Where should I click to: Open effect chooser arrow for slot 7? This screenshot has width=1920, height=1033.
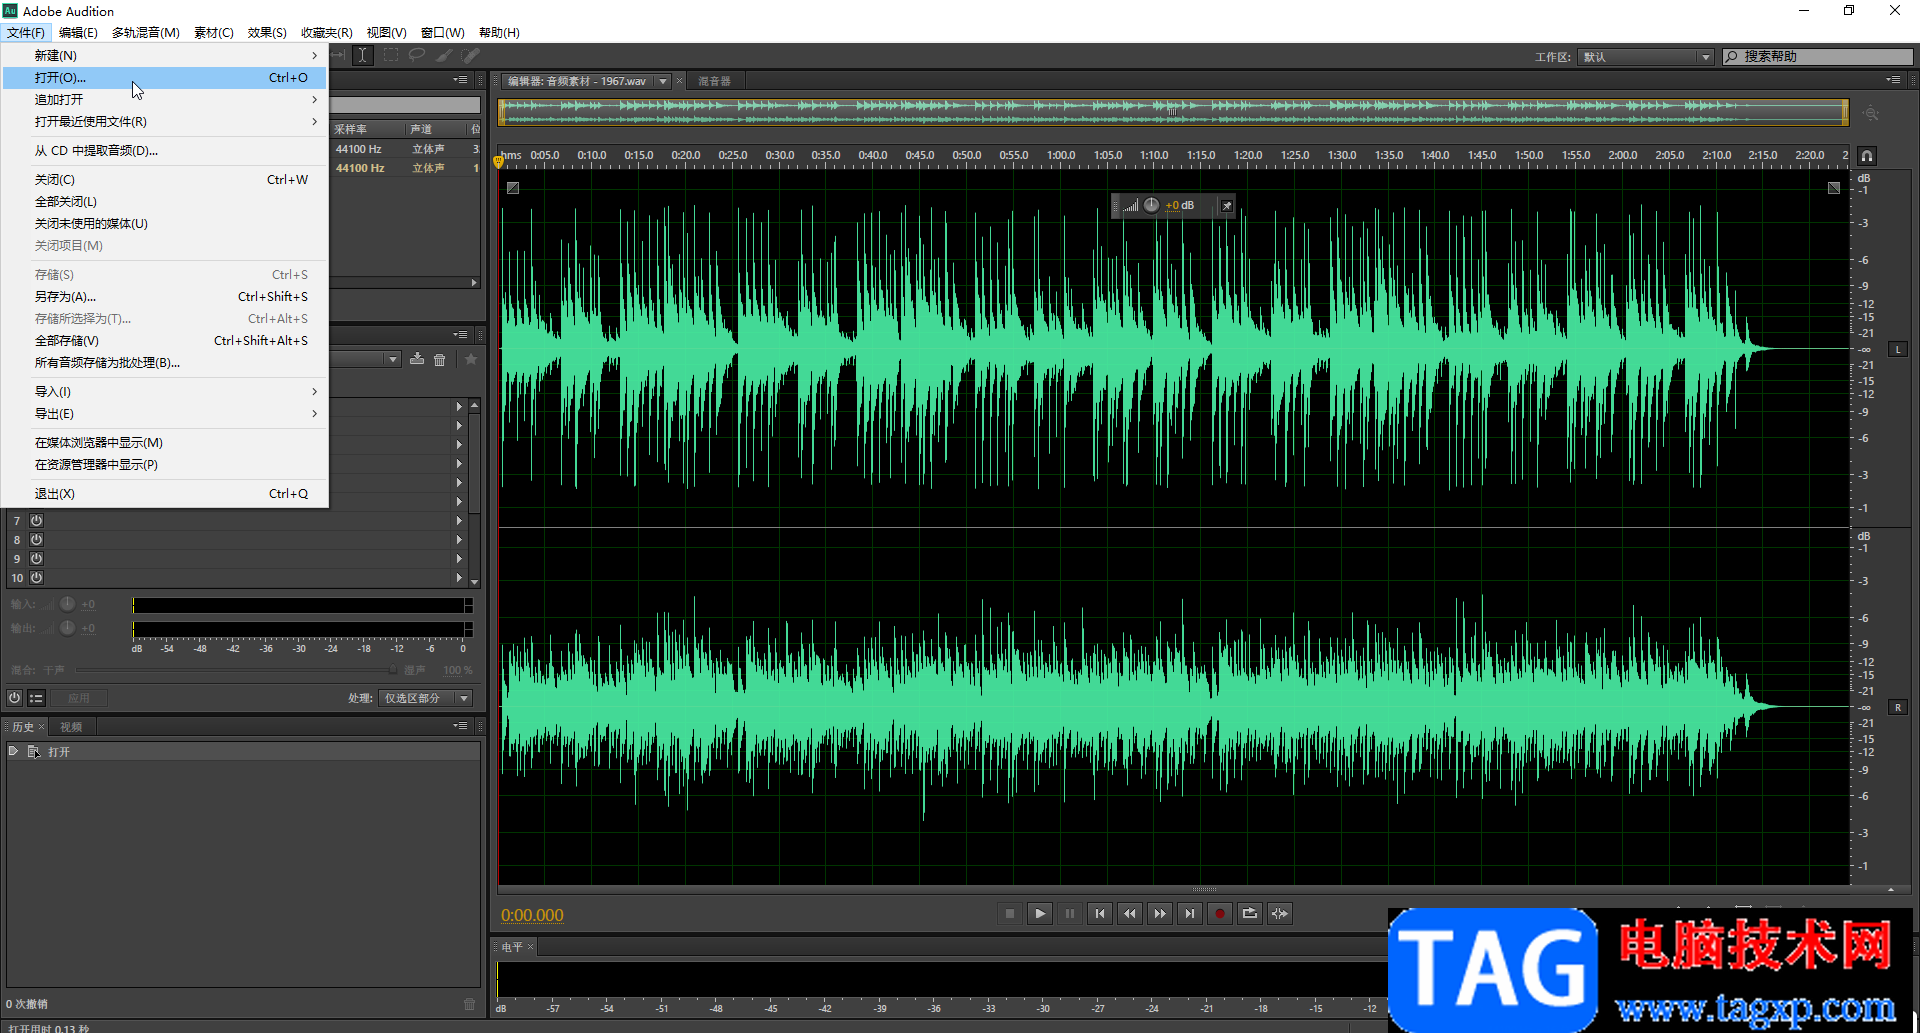click(x=459, y=520)
